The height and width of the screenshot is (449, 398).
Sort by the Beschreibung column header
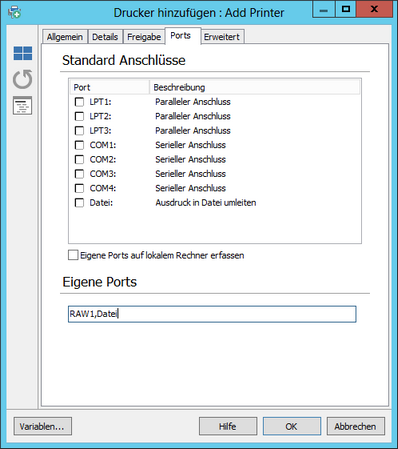[x=255, y=87]
